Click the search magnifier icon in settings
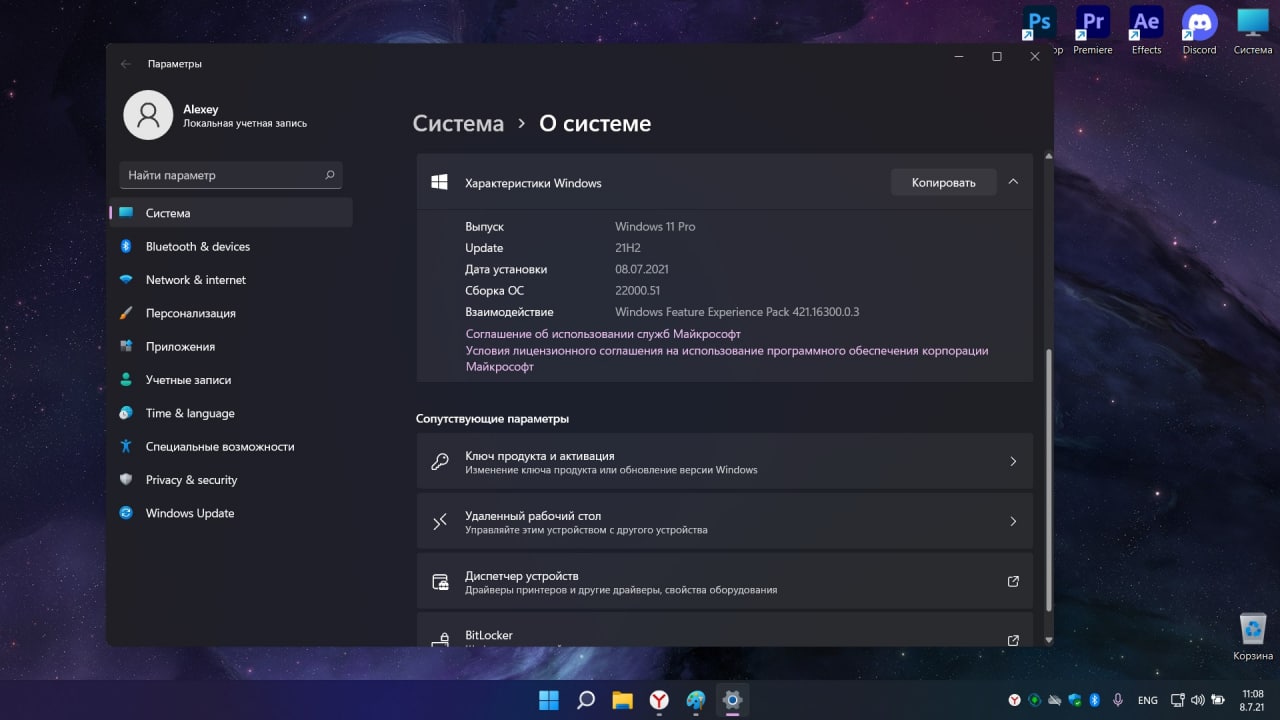The height and width of the screenshot is (720, 1280). (330, 175)
